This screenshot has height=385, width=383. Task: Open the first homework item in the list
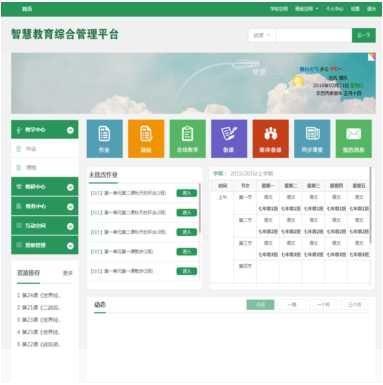coord(128,193)
